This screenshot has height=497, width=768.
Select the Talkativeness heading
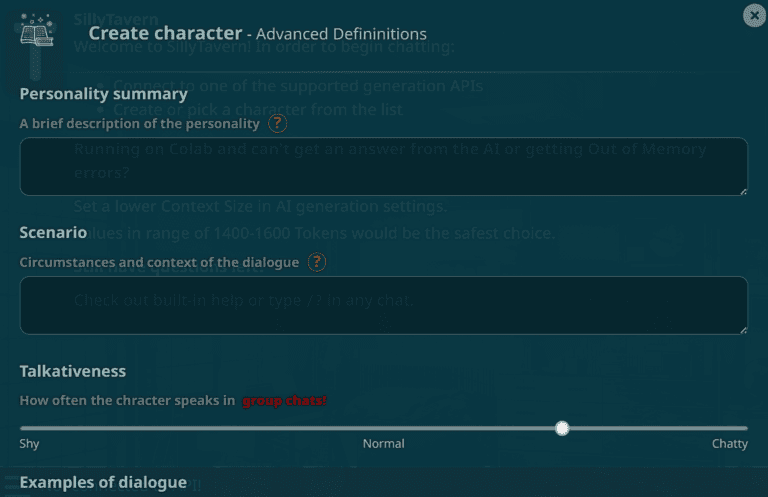(73, 371)
